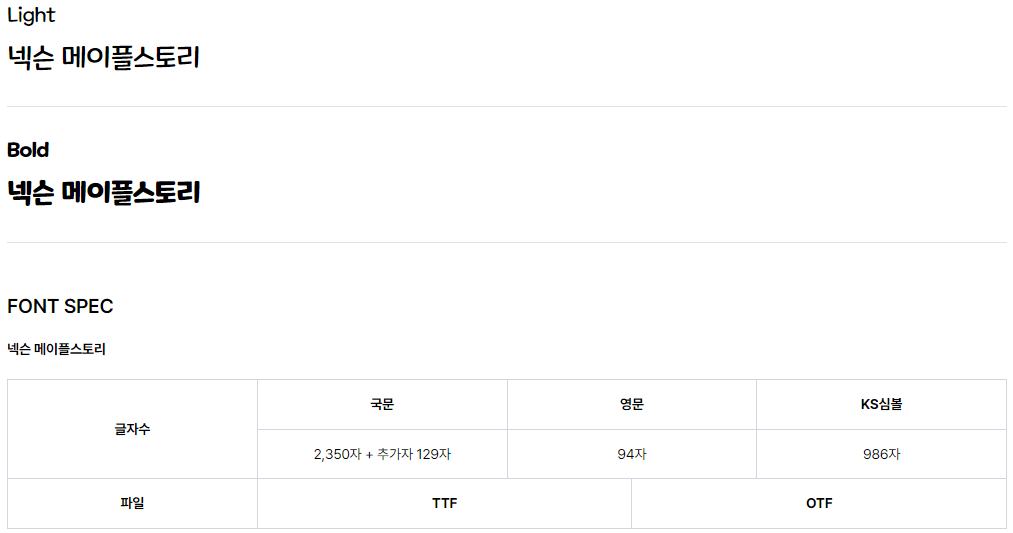Screen dimensions: 1013x533
Task: Click the 영문 column header
Action: [632, 404]
